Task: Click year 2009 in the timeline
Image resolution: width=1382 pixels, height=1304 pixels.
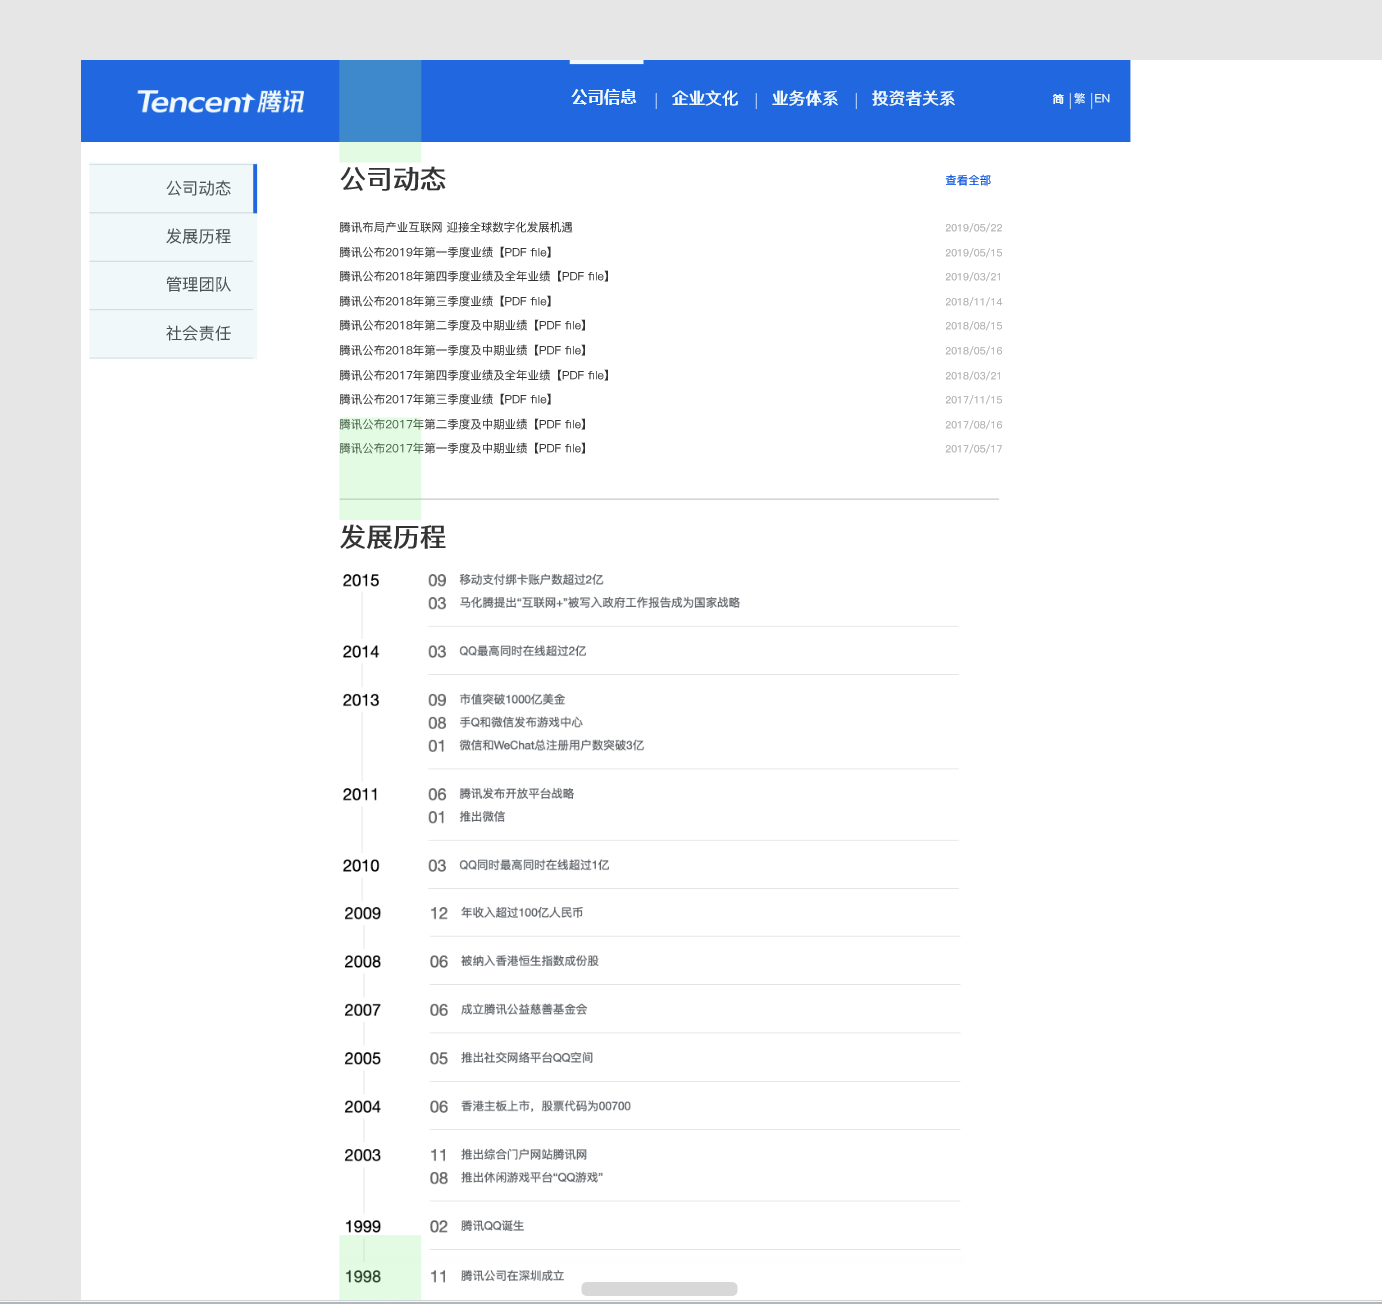Action: click(x=363, y=914)
